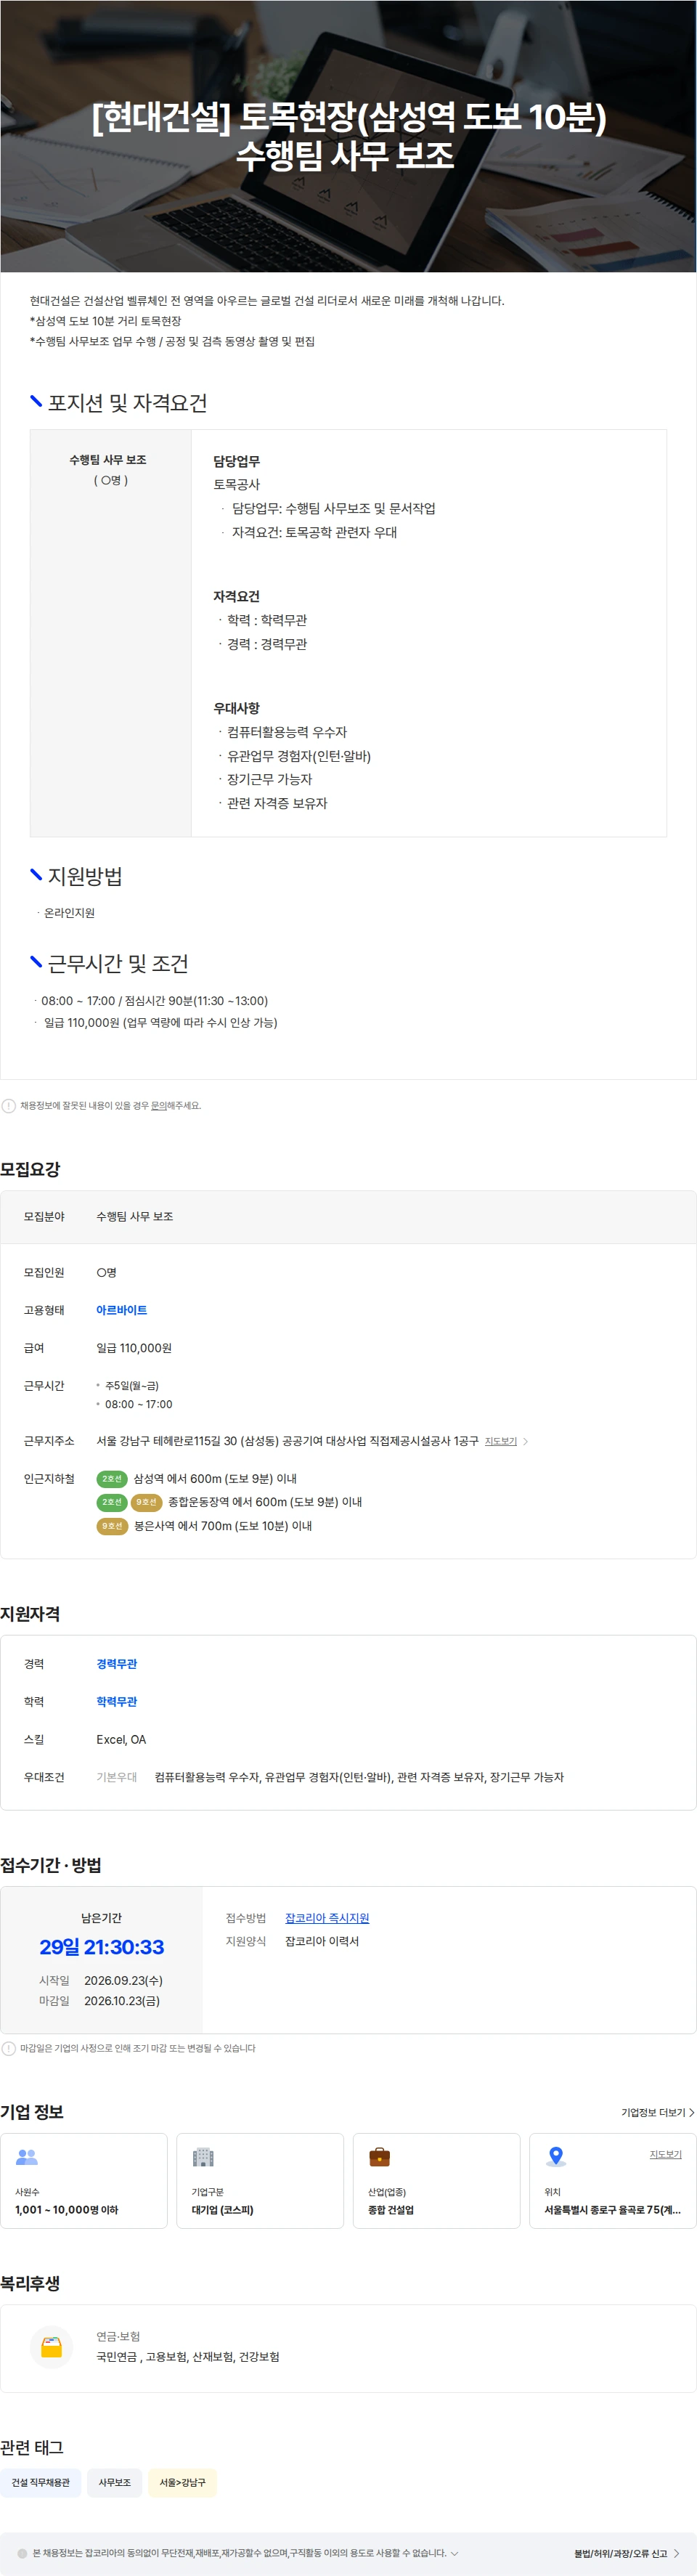Viewport: 697px width, 2576px height.
Task: Click the location pin icon
Action: [x=556, y=2157]
